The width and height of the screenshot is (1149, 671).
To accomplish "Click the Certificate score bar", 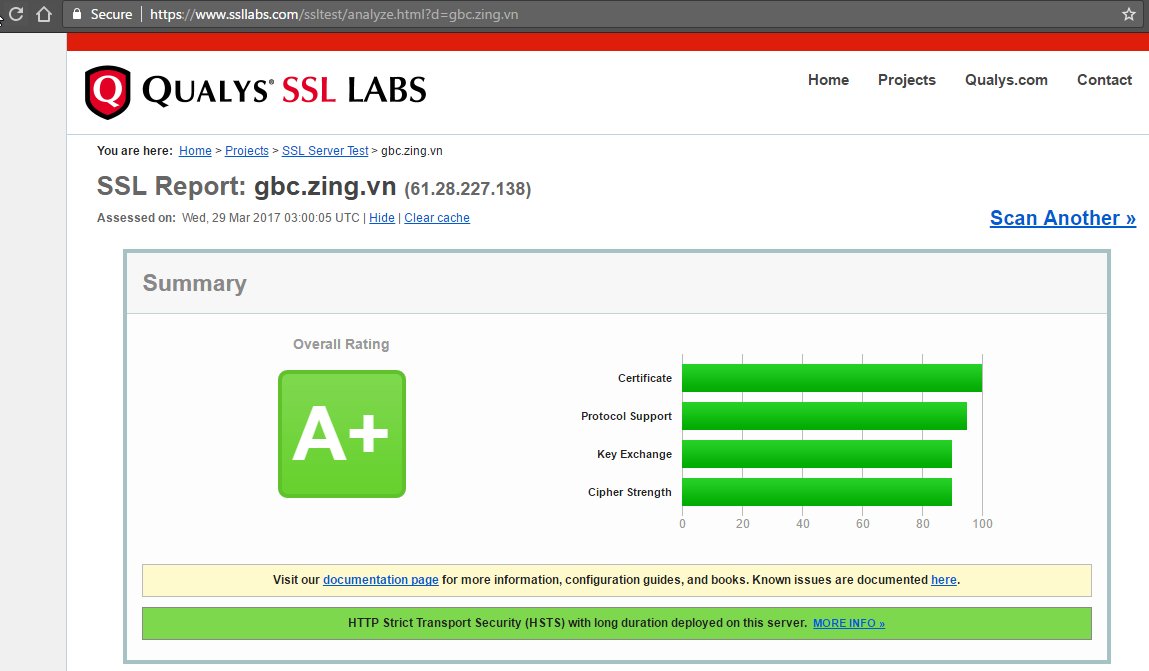I will [x=832, y=378].
